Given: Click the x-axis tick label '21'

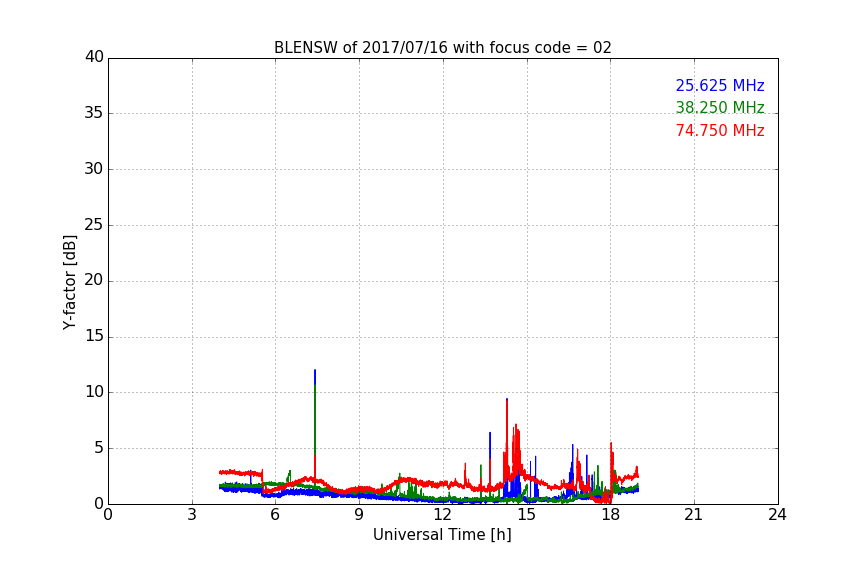Looking at the screenshot, I should (694, 515).
